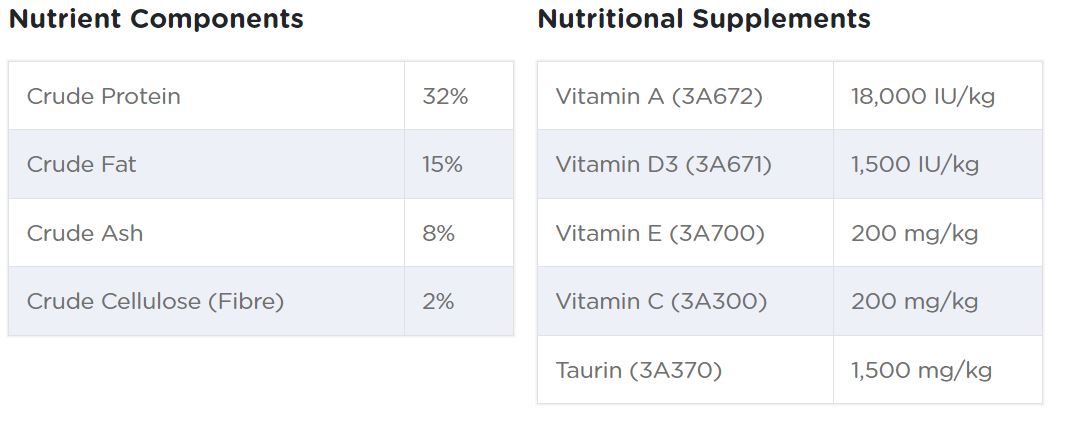Select the Crude Fat row label
Viewport: 1070px width, 430px height.
82,164
